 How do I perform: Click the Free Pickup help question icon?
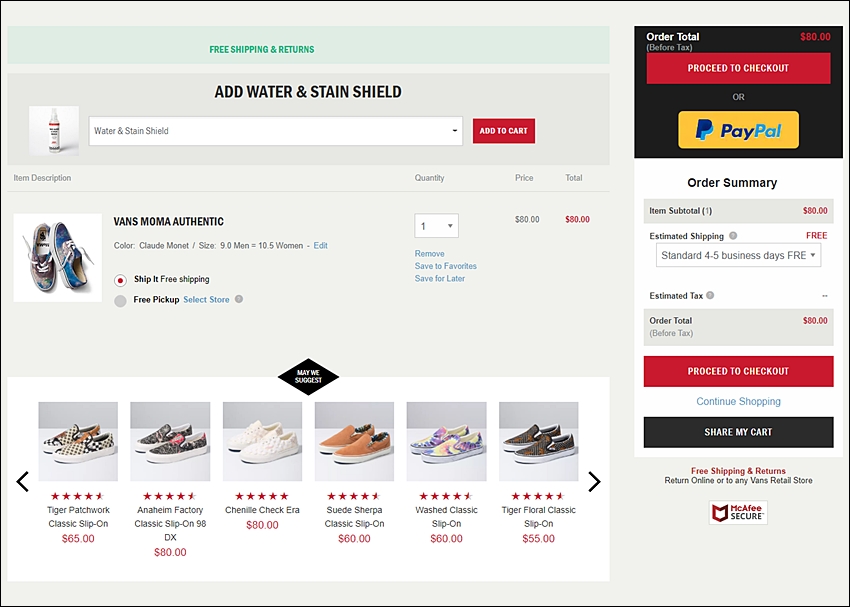click(239, 299)
